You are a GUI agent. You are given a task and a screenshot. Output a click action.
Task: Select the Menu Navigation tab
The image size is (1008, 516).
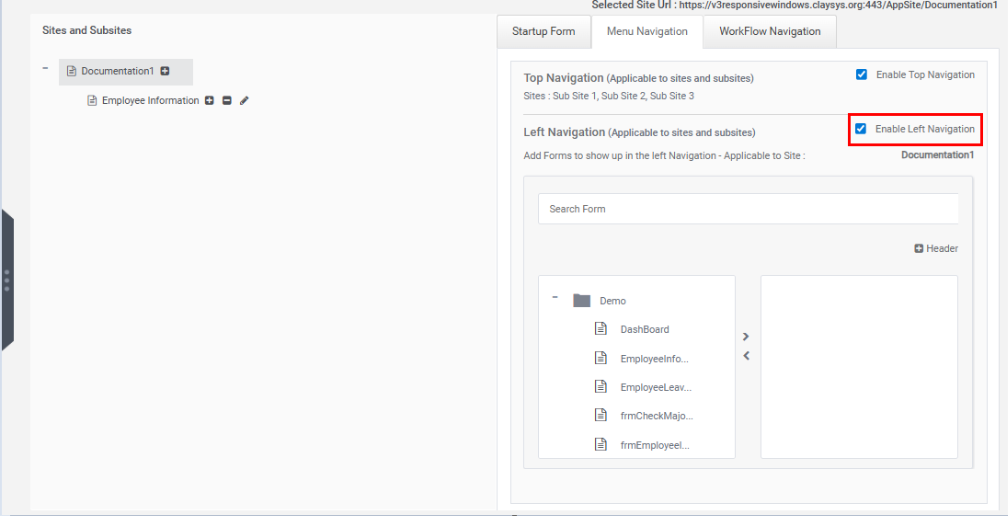pyautogui.click(x=647, y=31)
